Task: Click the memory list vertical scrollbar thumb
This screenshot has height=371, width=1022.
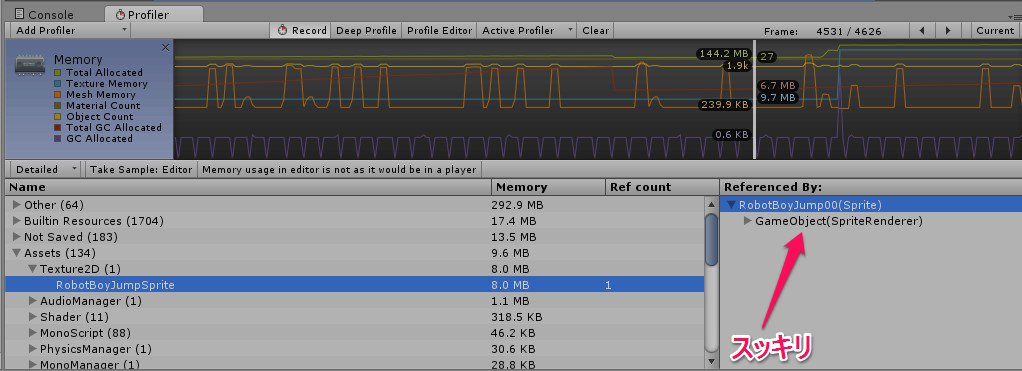Action: pos(711,239)
